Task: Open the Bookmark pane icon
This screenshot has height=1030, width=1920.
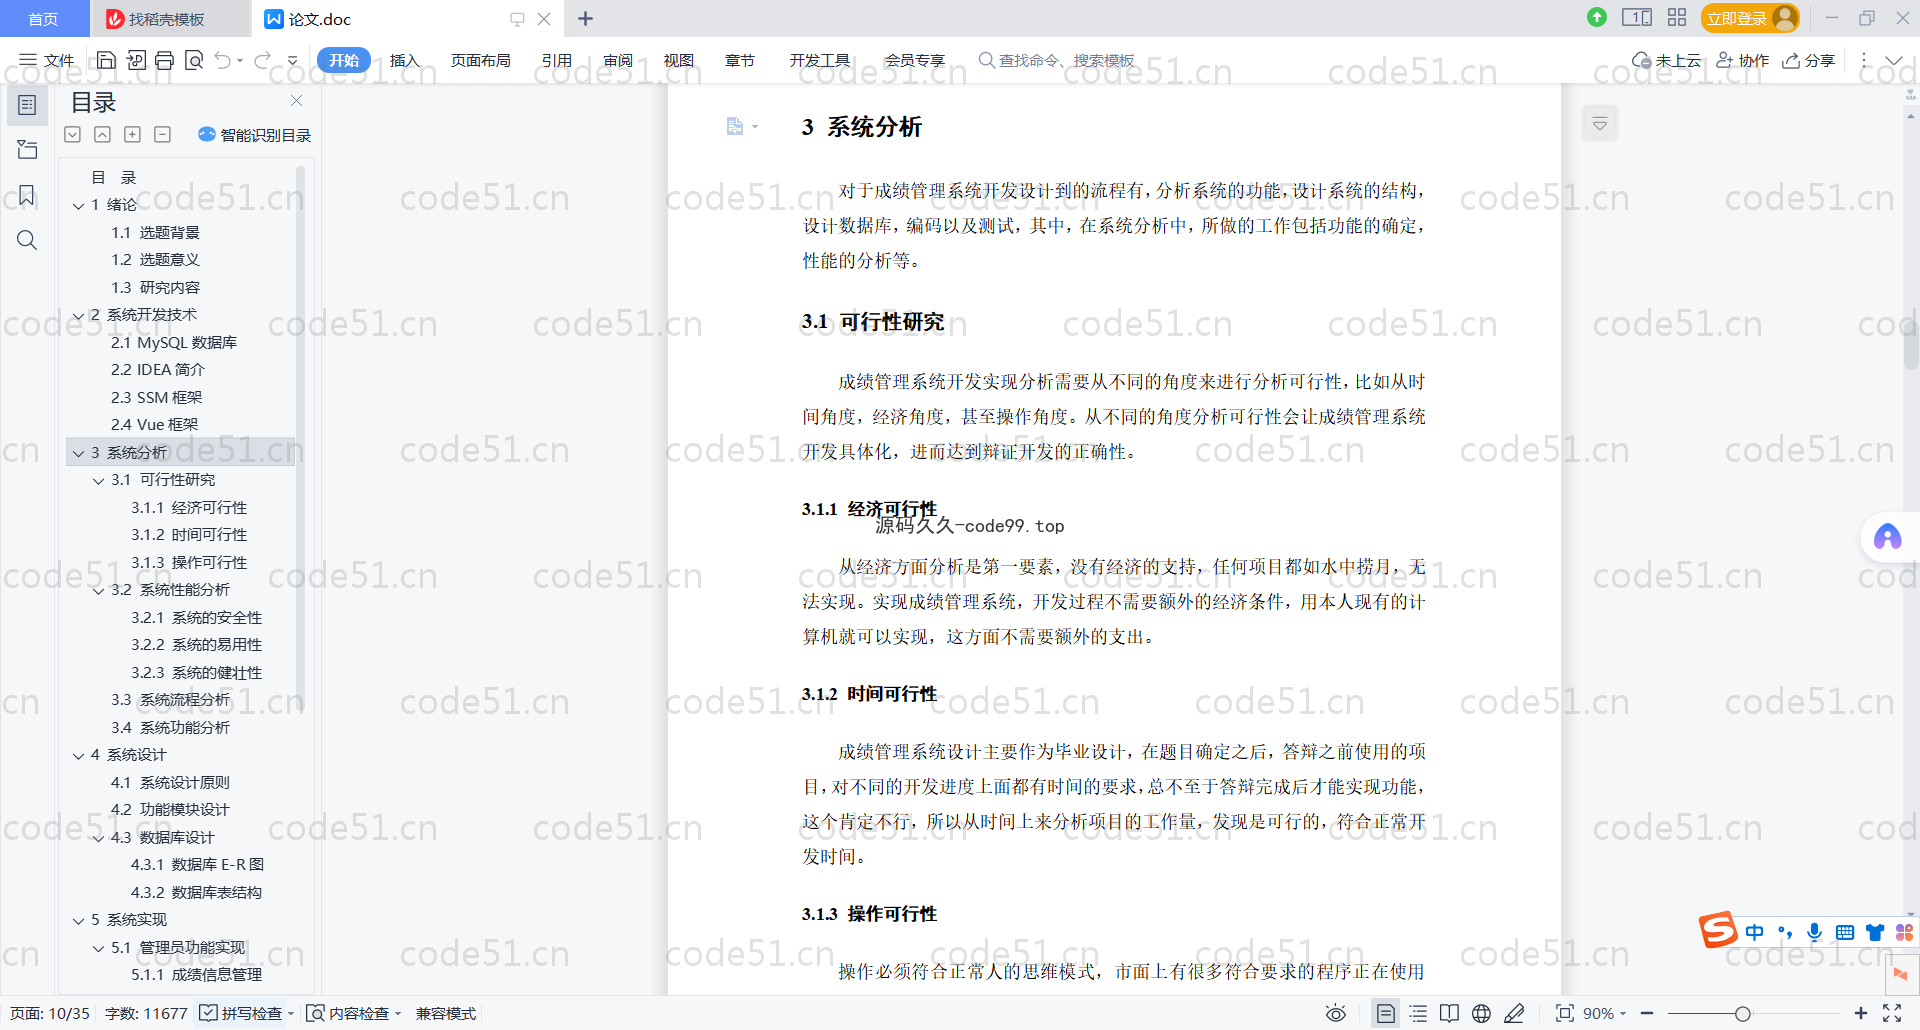Action: click(27, 195)
